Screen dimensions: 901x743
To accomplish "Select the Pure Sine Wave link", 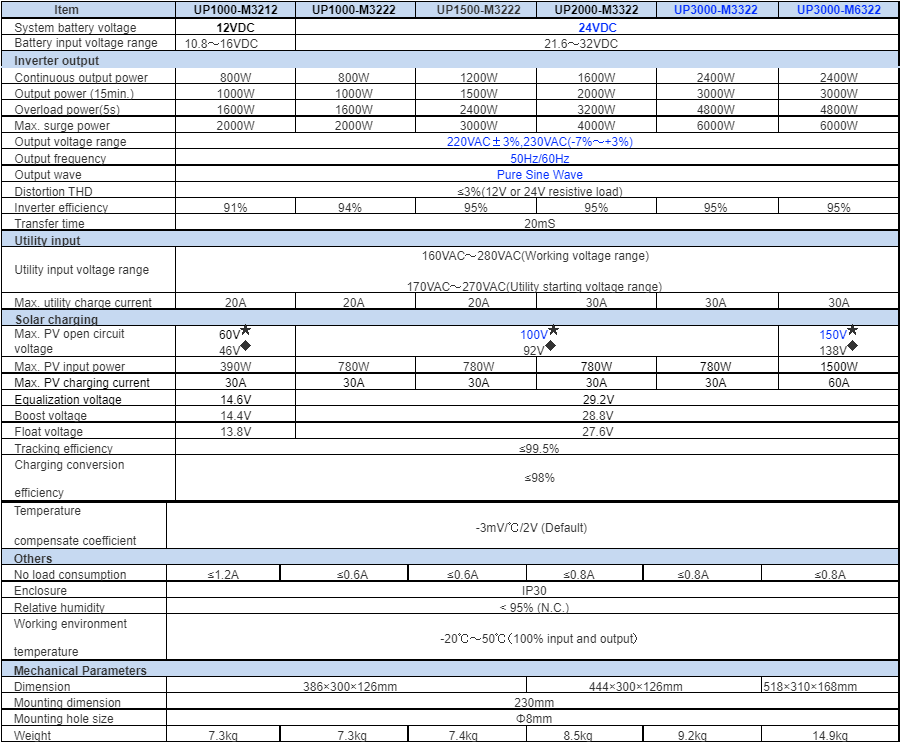I will [539, 175].
